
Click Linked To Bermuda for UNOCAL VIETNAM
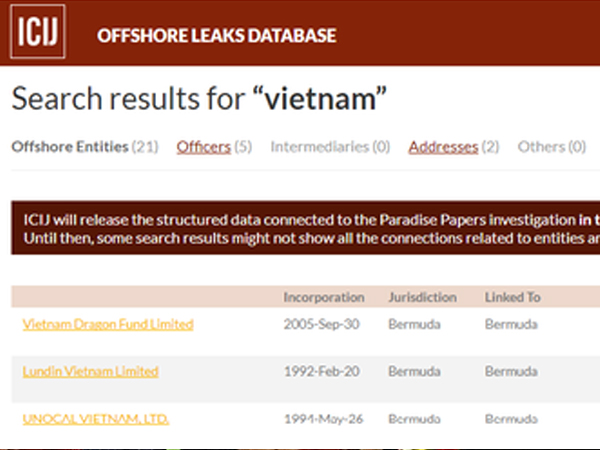[511, 419]
